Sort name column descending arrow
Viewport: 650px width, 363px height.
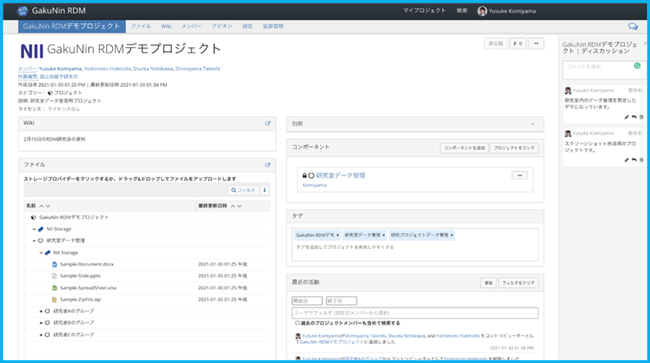(48, 206)
